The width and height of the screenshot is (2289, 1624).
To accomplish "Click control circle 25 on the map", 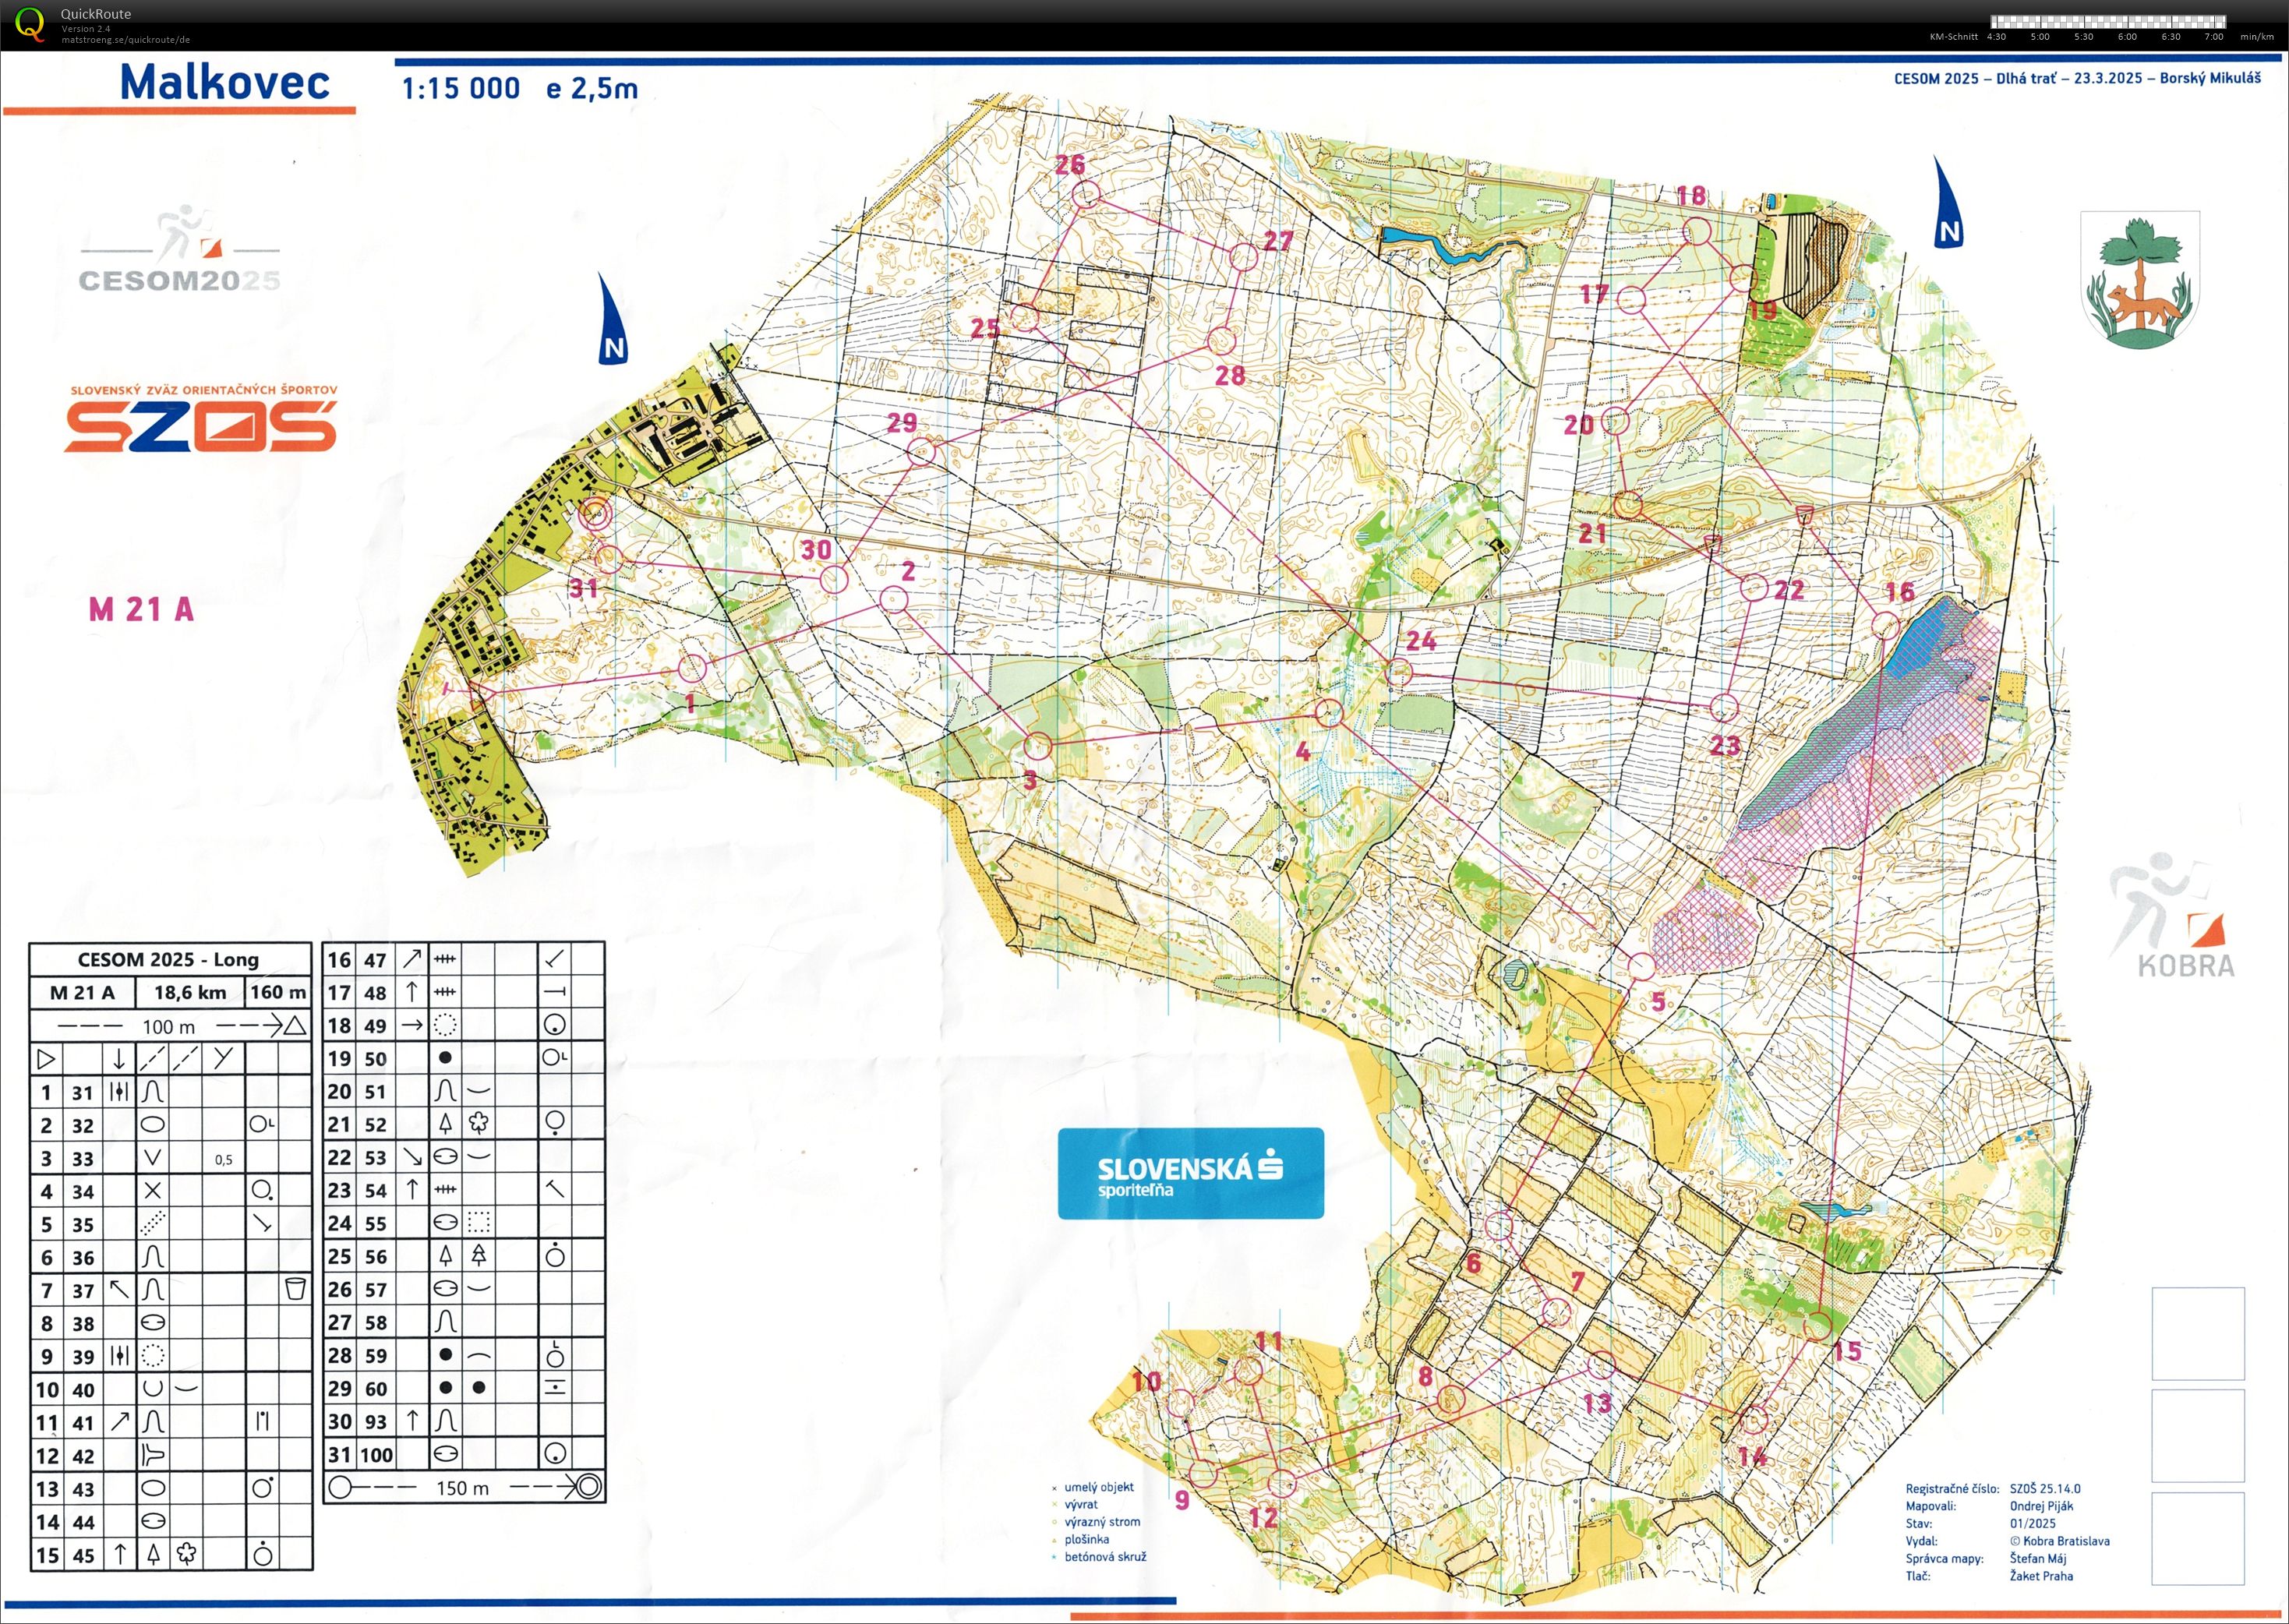I will point(1025,318).
